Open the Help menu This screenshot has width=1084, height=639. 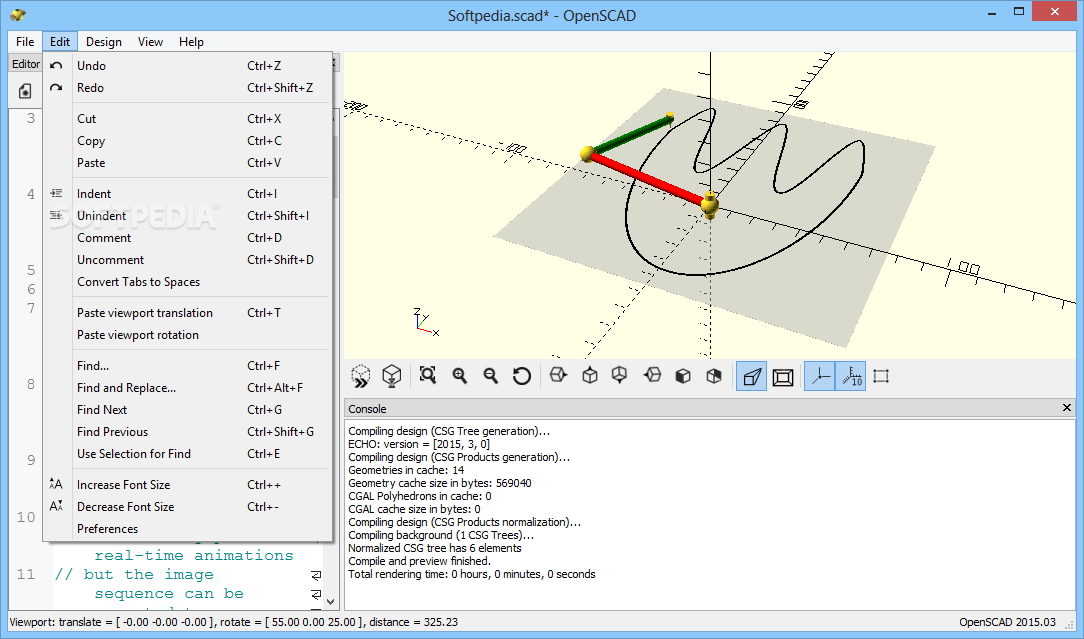click(x=191, y=41)
